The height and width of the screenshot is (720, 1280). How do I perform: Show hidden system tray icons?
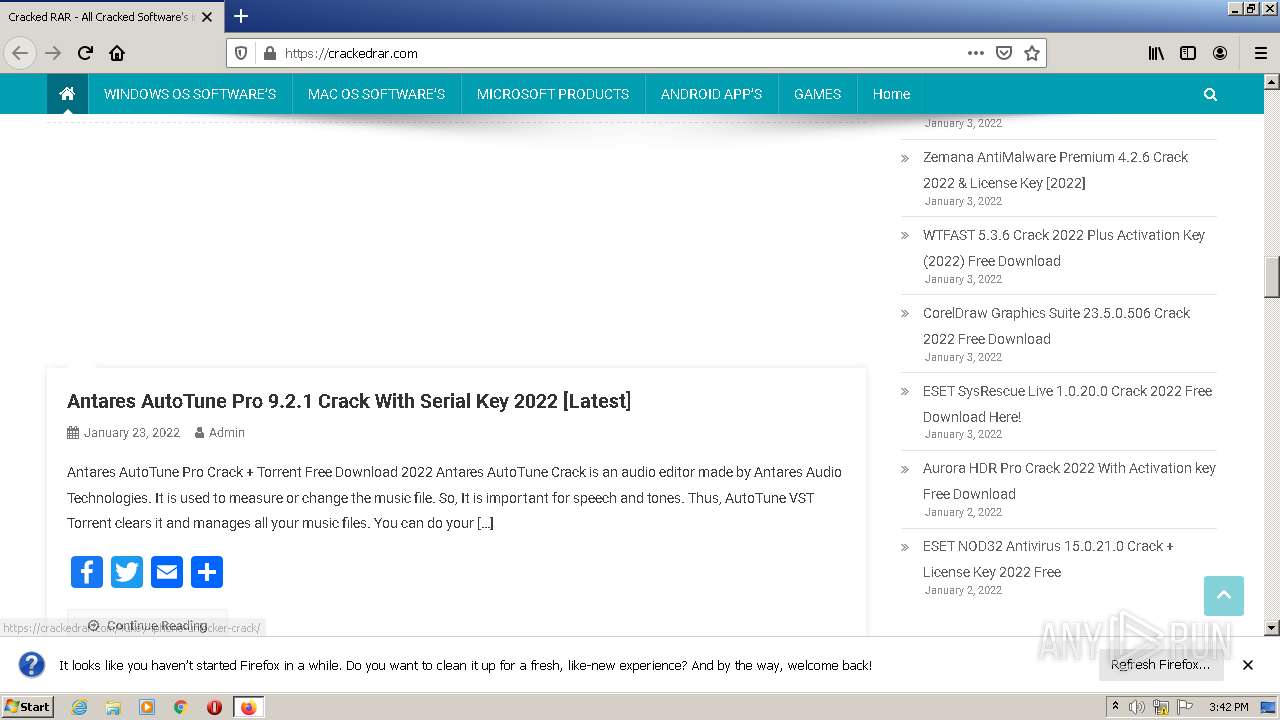[x=1115, y=707]
